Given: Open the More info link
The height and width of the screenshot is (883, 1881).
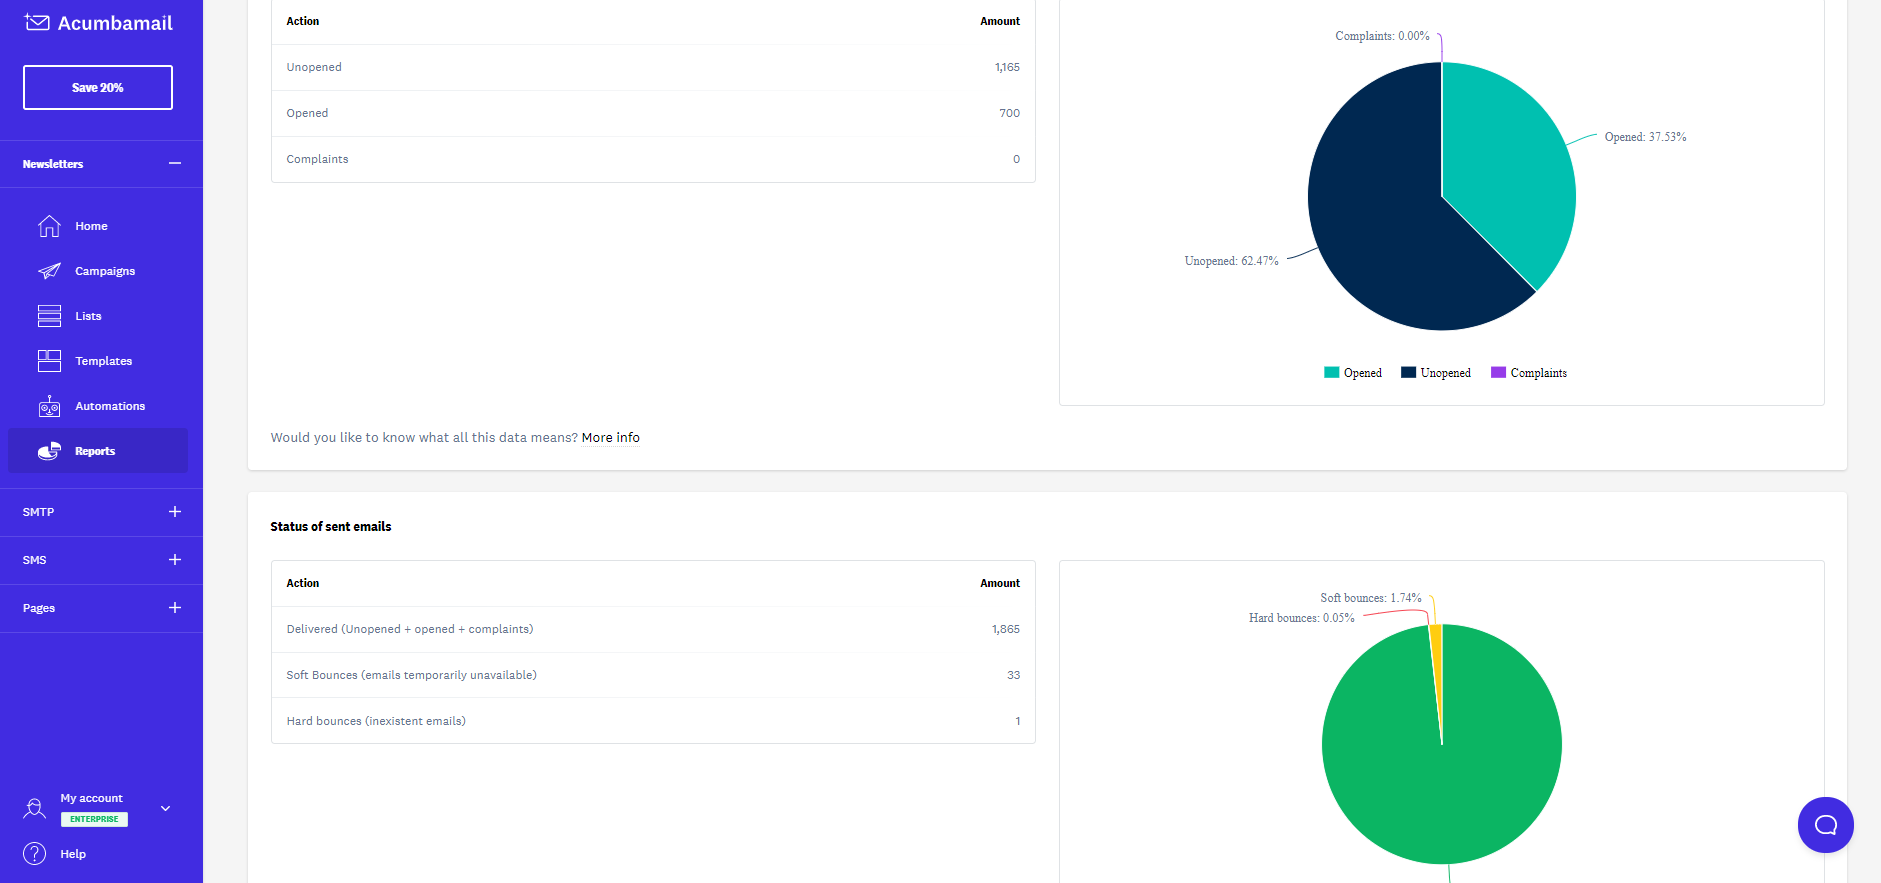Looking at the screenshot, I should click(610, 438).
